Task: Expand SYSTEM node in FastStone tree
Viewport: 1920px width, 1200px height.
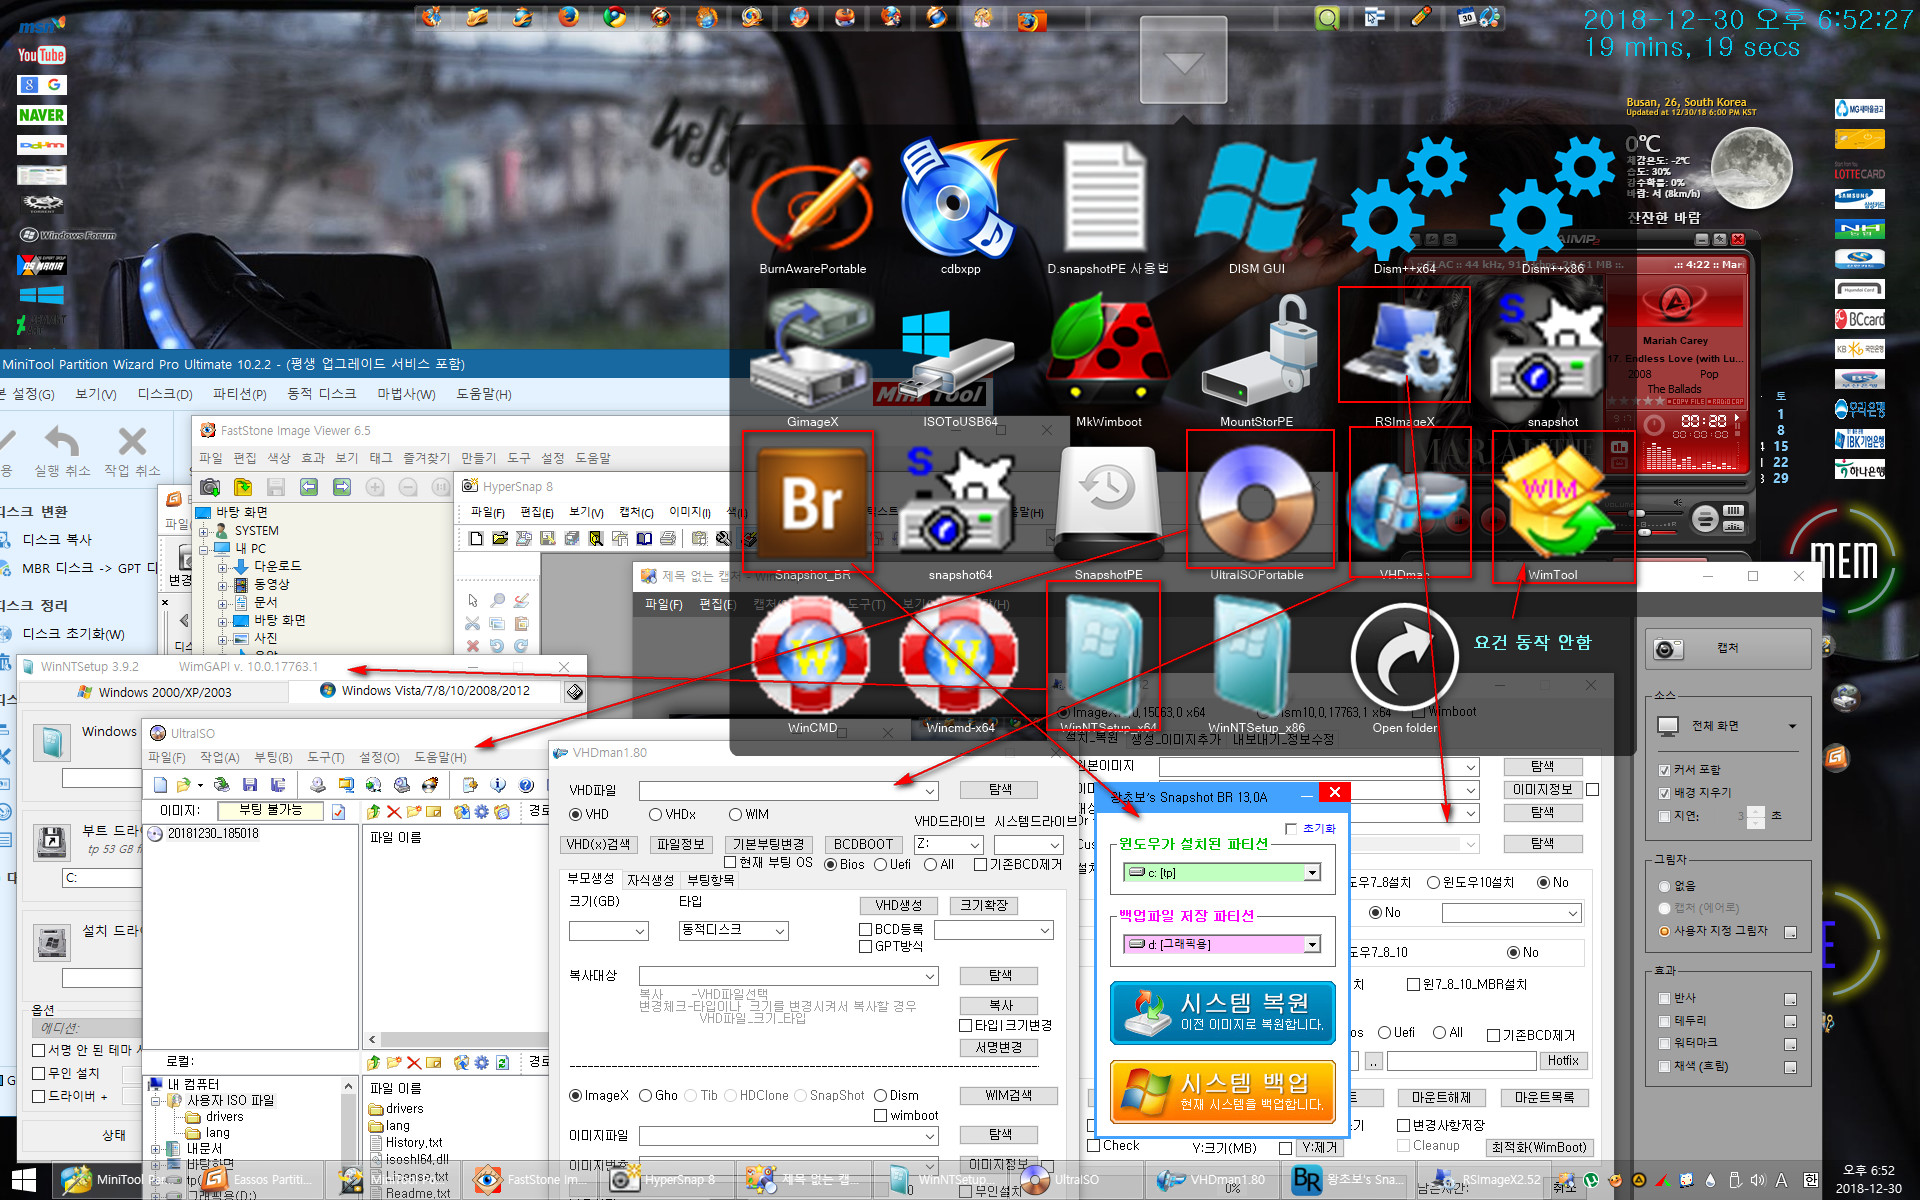Action: pos(205,531)
